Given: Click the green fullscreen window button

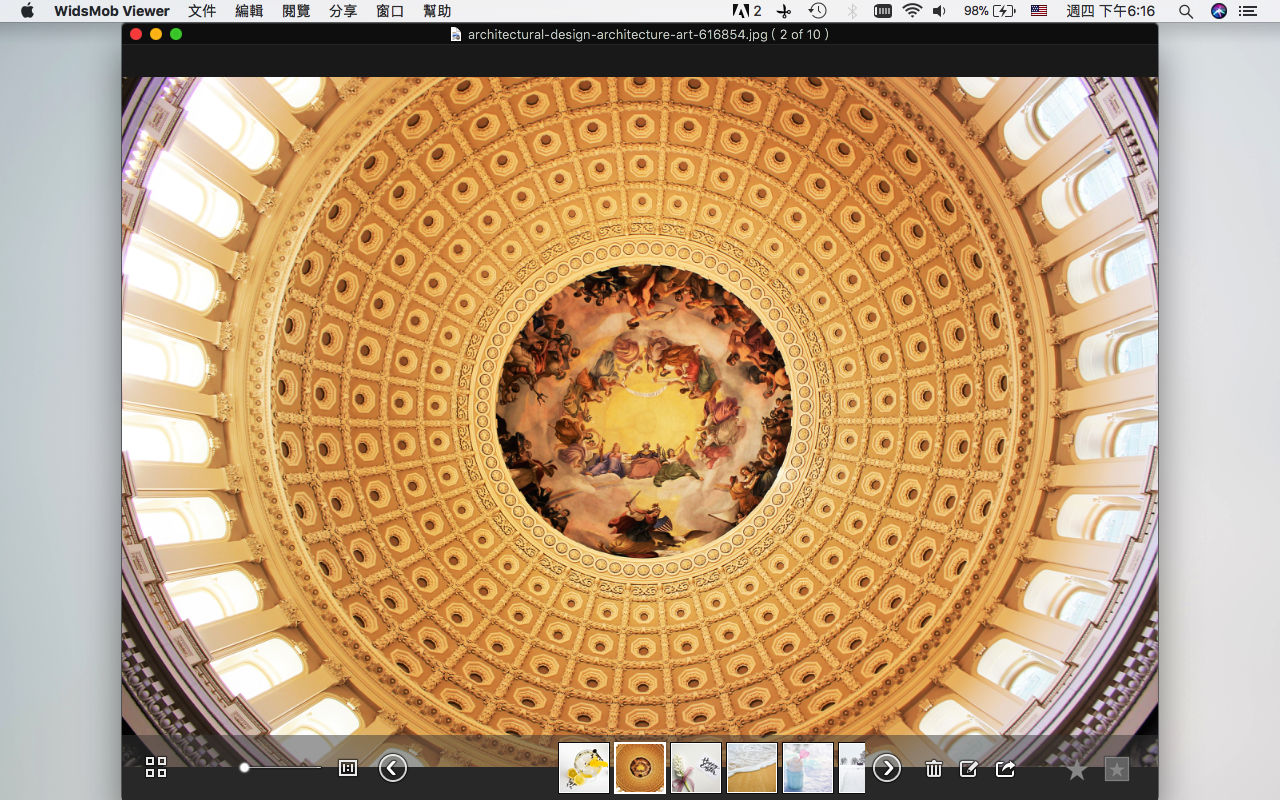Looking at the screenshot, I should pos(176,34).
